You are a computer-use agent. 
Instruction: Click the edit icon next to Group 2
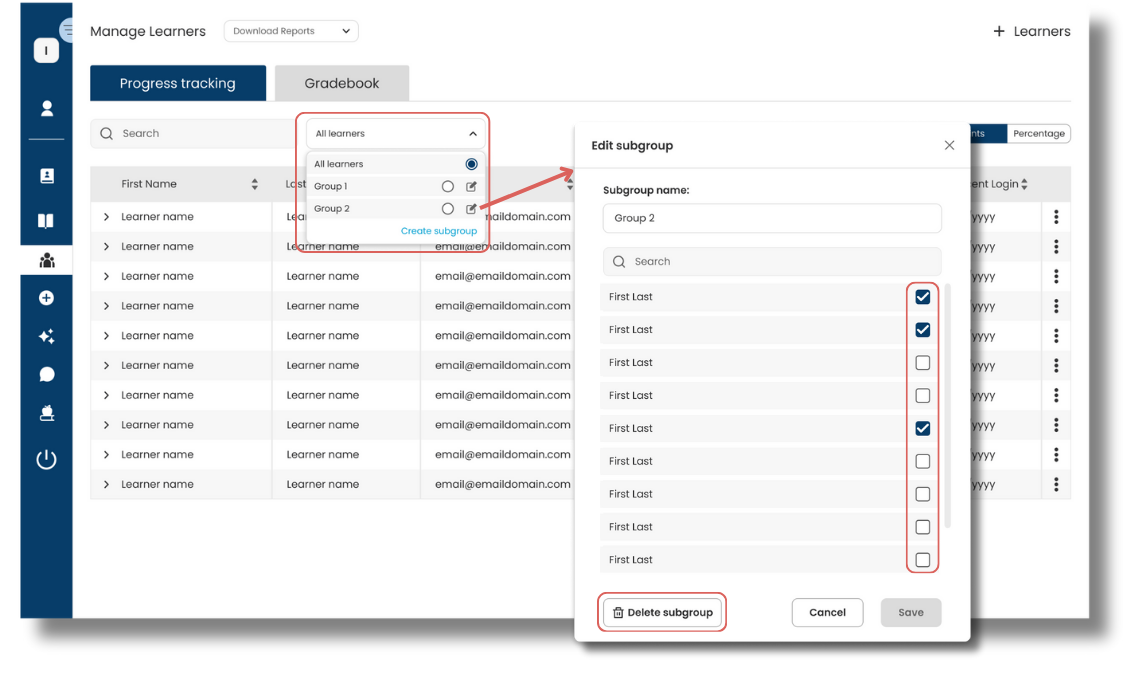[x=472, y=209]
